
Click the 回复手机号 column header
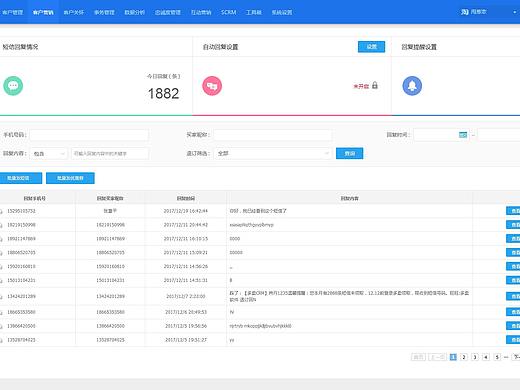(x=35, y=198)
